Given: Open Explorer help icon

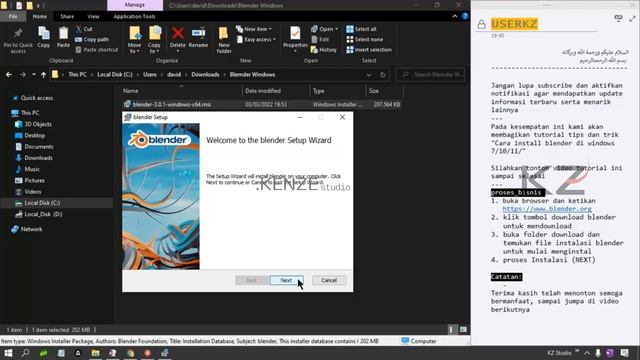Looking at the screenshot, I should pos(465,16).
